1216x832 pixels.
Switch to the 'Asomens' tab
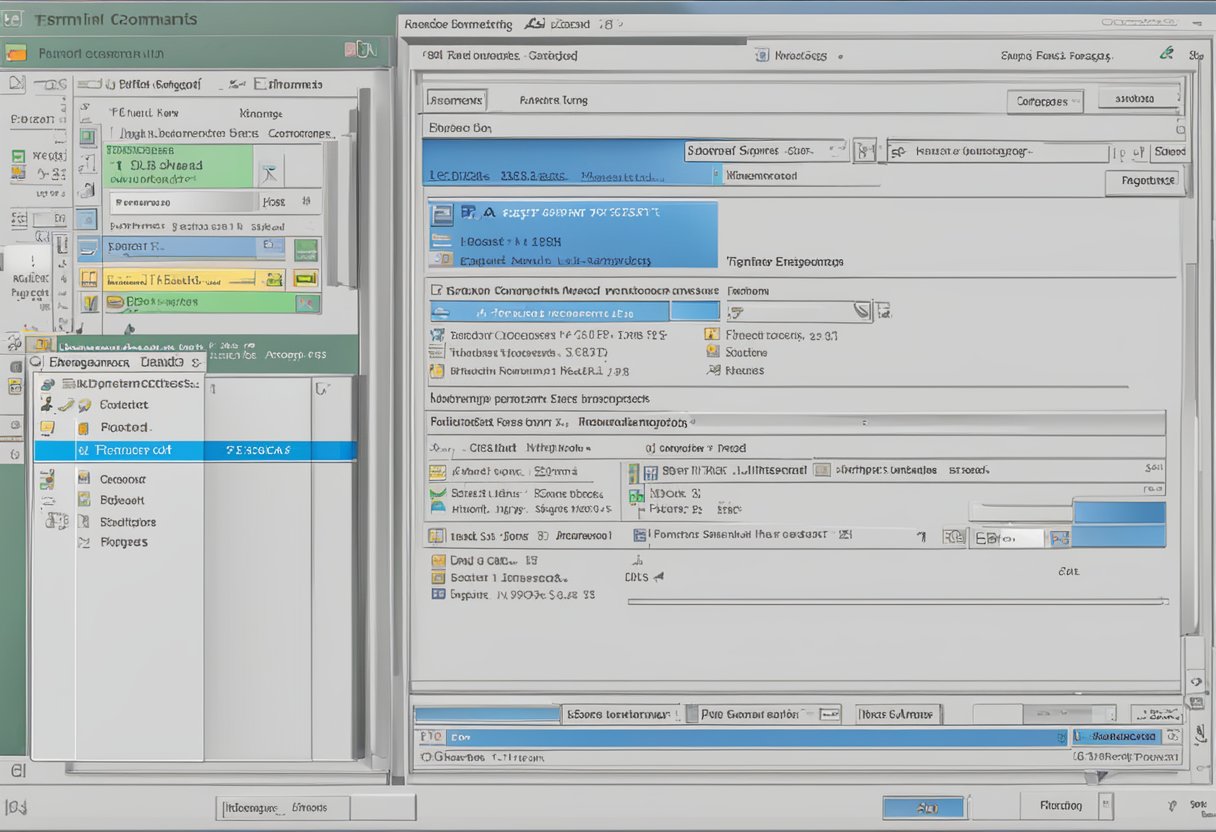tap(456, 100)
